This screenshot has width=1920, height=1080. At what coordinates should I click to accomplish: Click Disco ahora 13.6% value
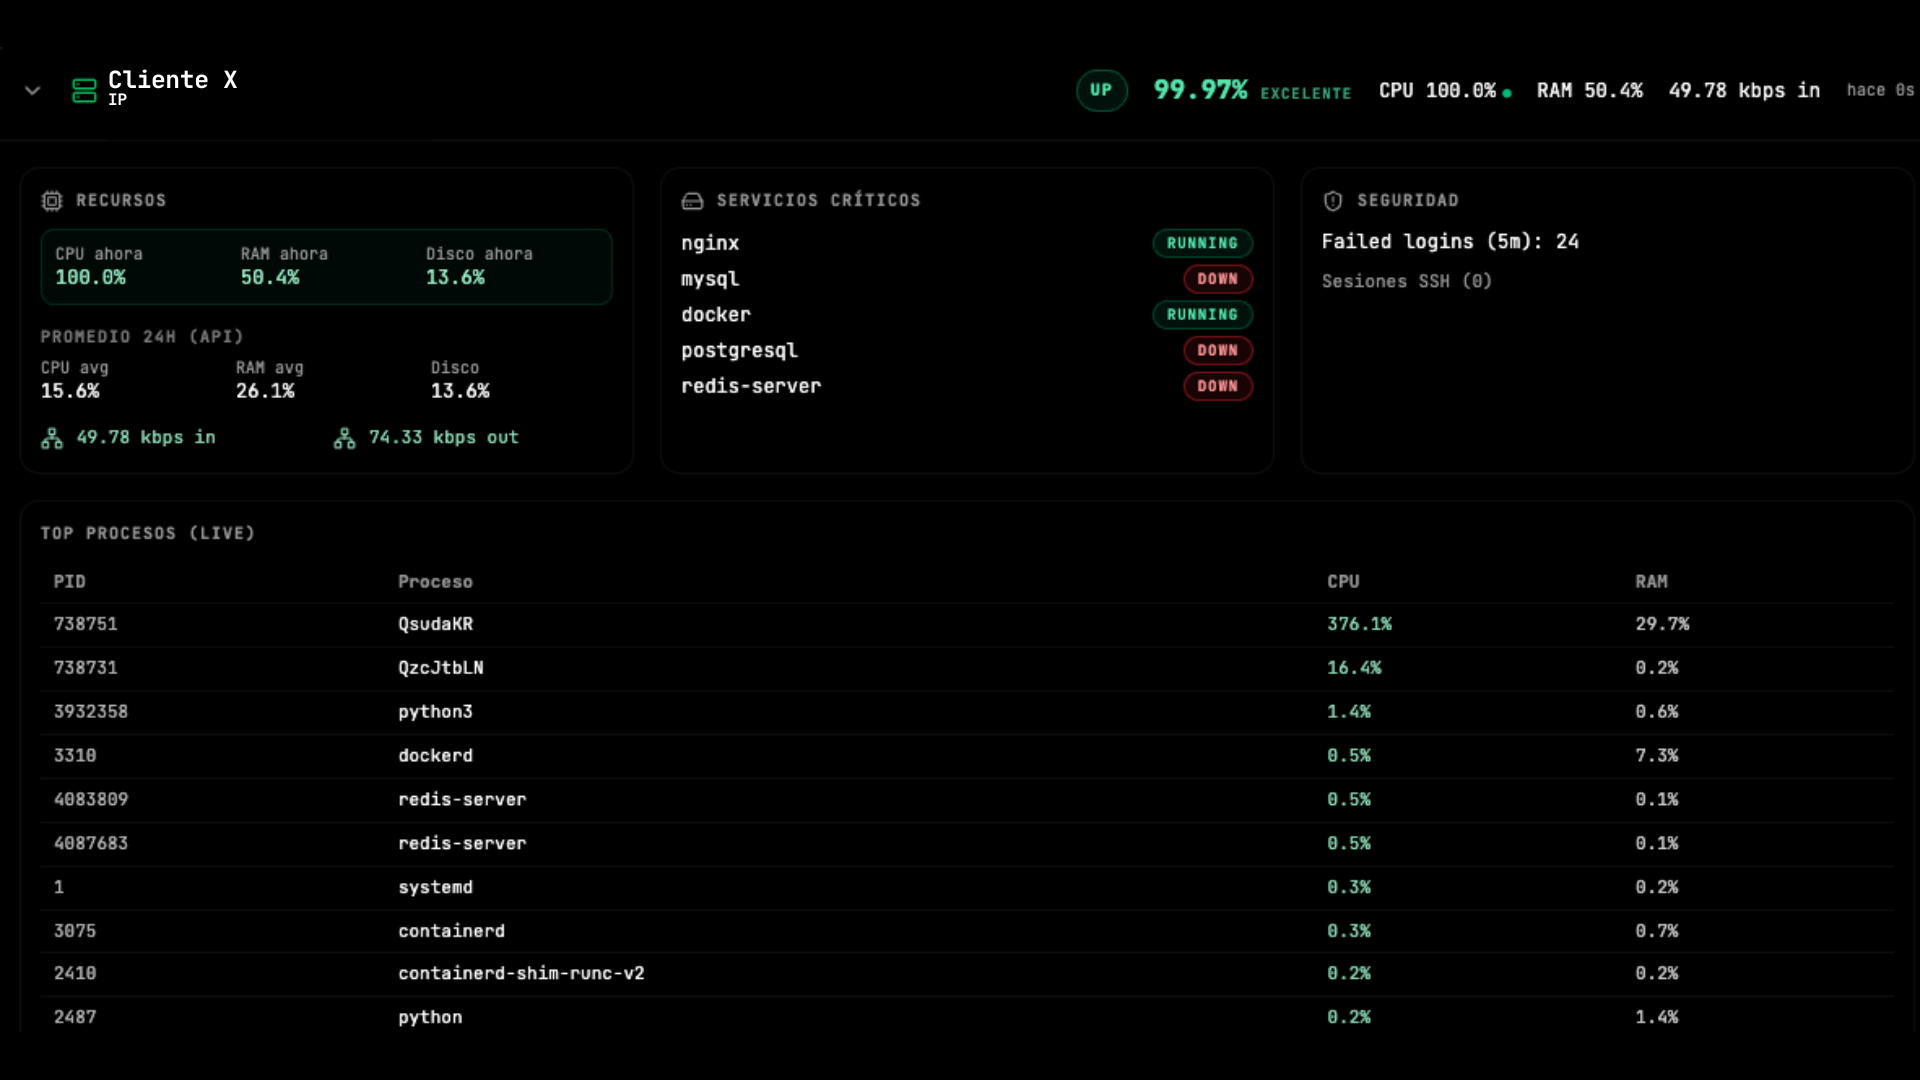click(455, 277)
